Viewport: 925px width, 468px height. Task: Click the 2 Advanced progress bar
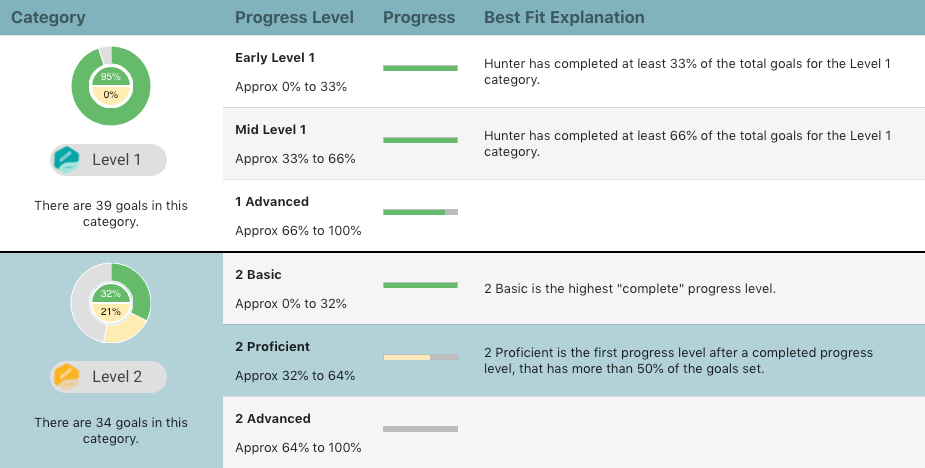(x=420, y=429)
